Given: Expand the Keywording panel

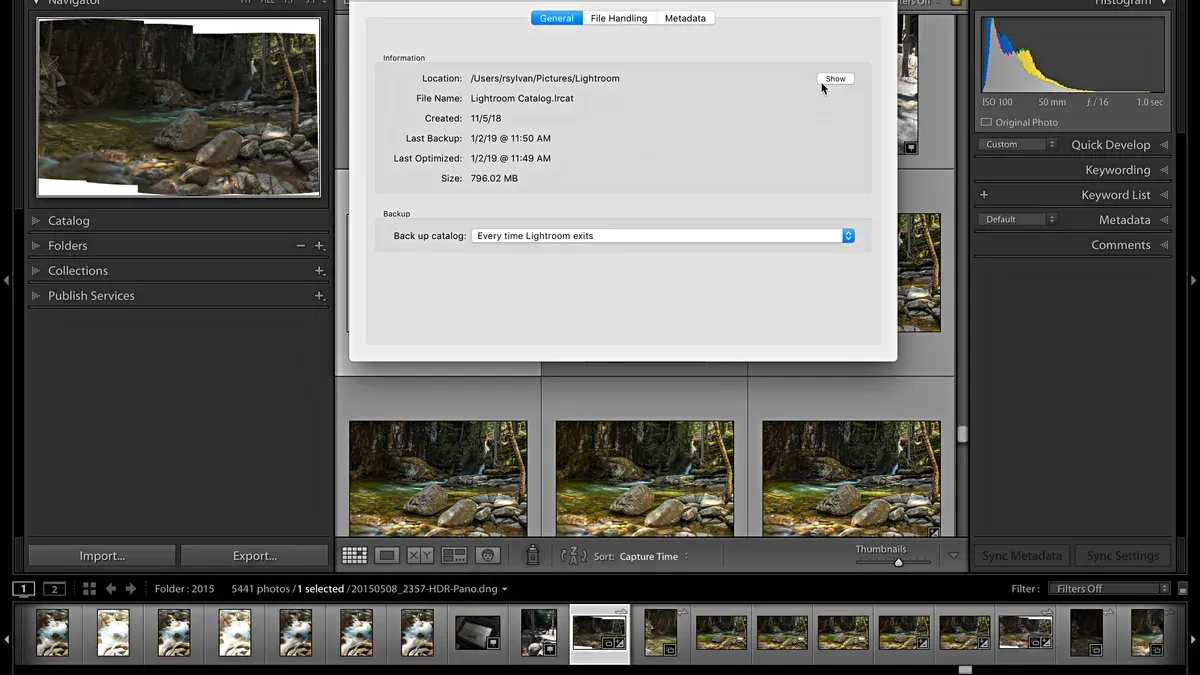Looking at the screenshot, I should (x=1164, y=170).
